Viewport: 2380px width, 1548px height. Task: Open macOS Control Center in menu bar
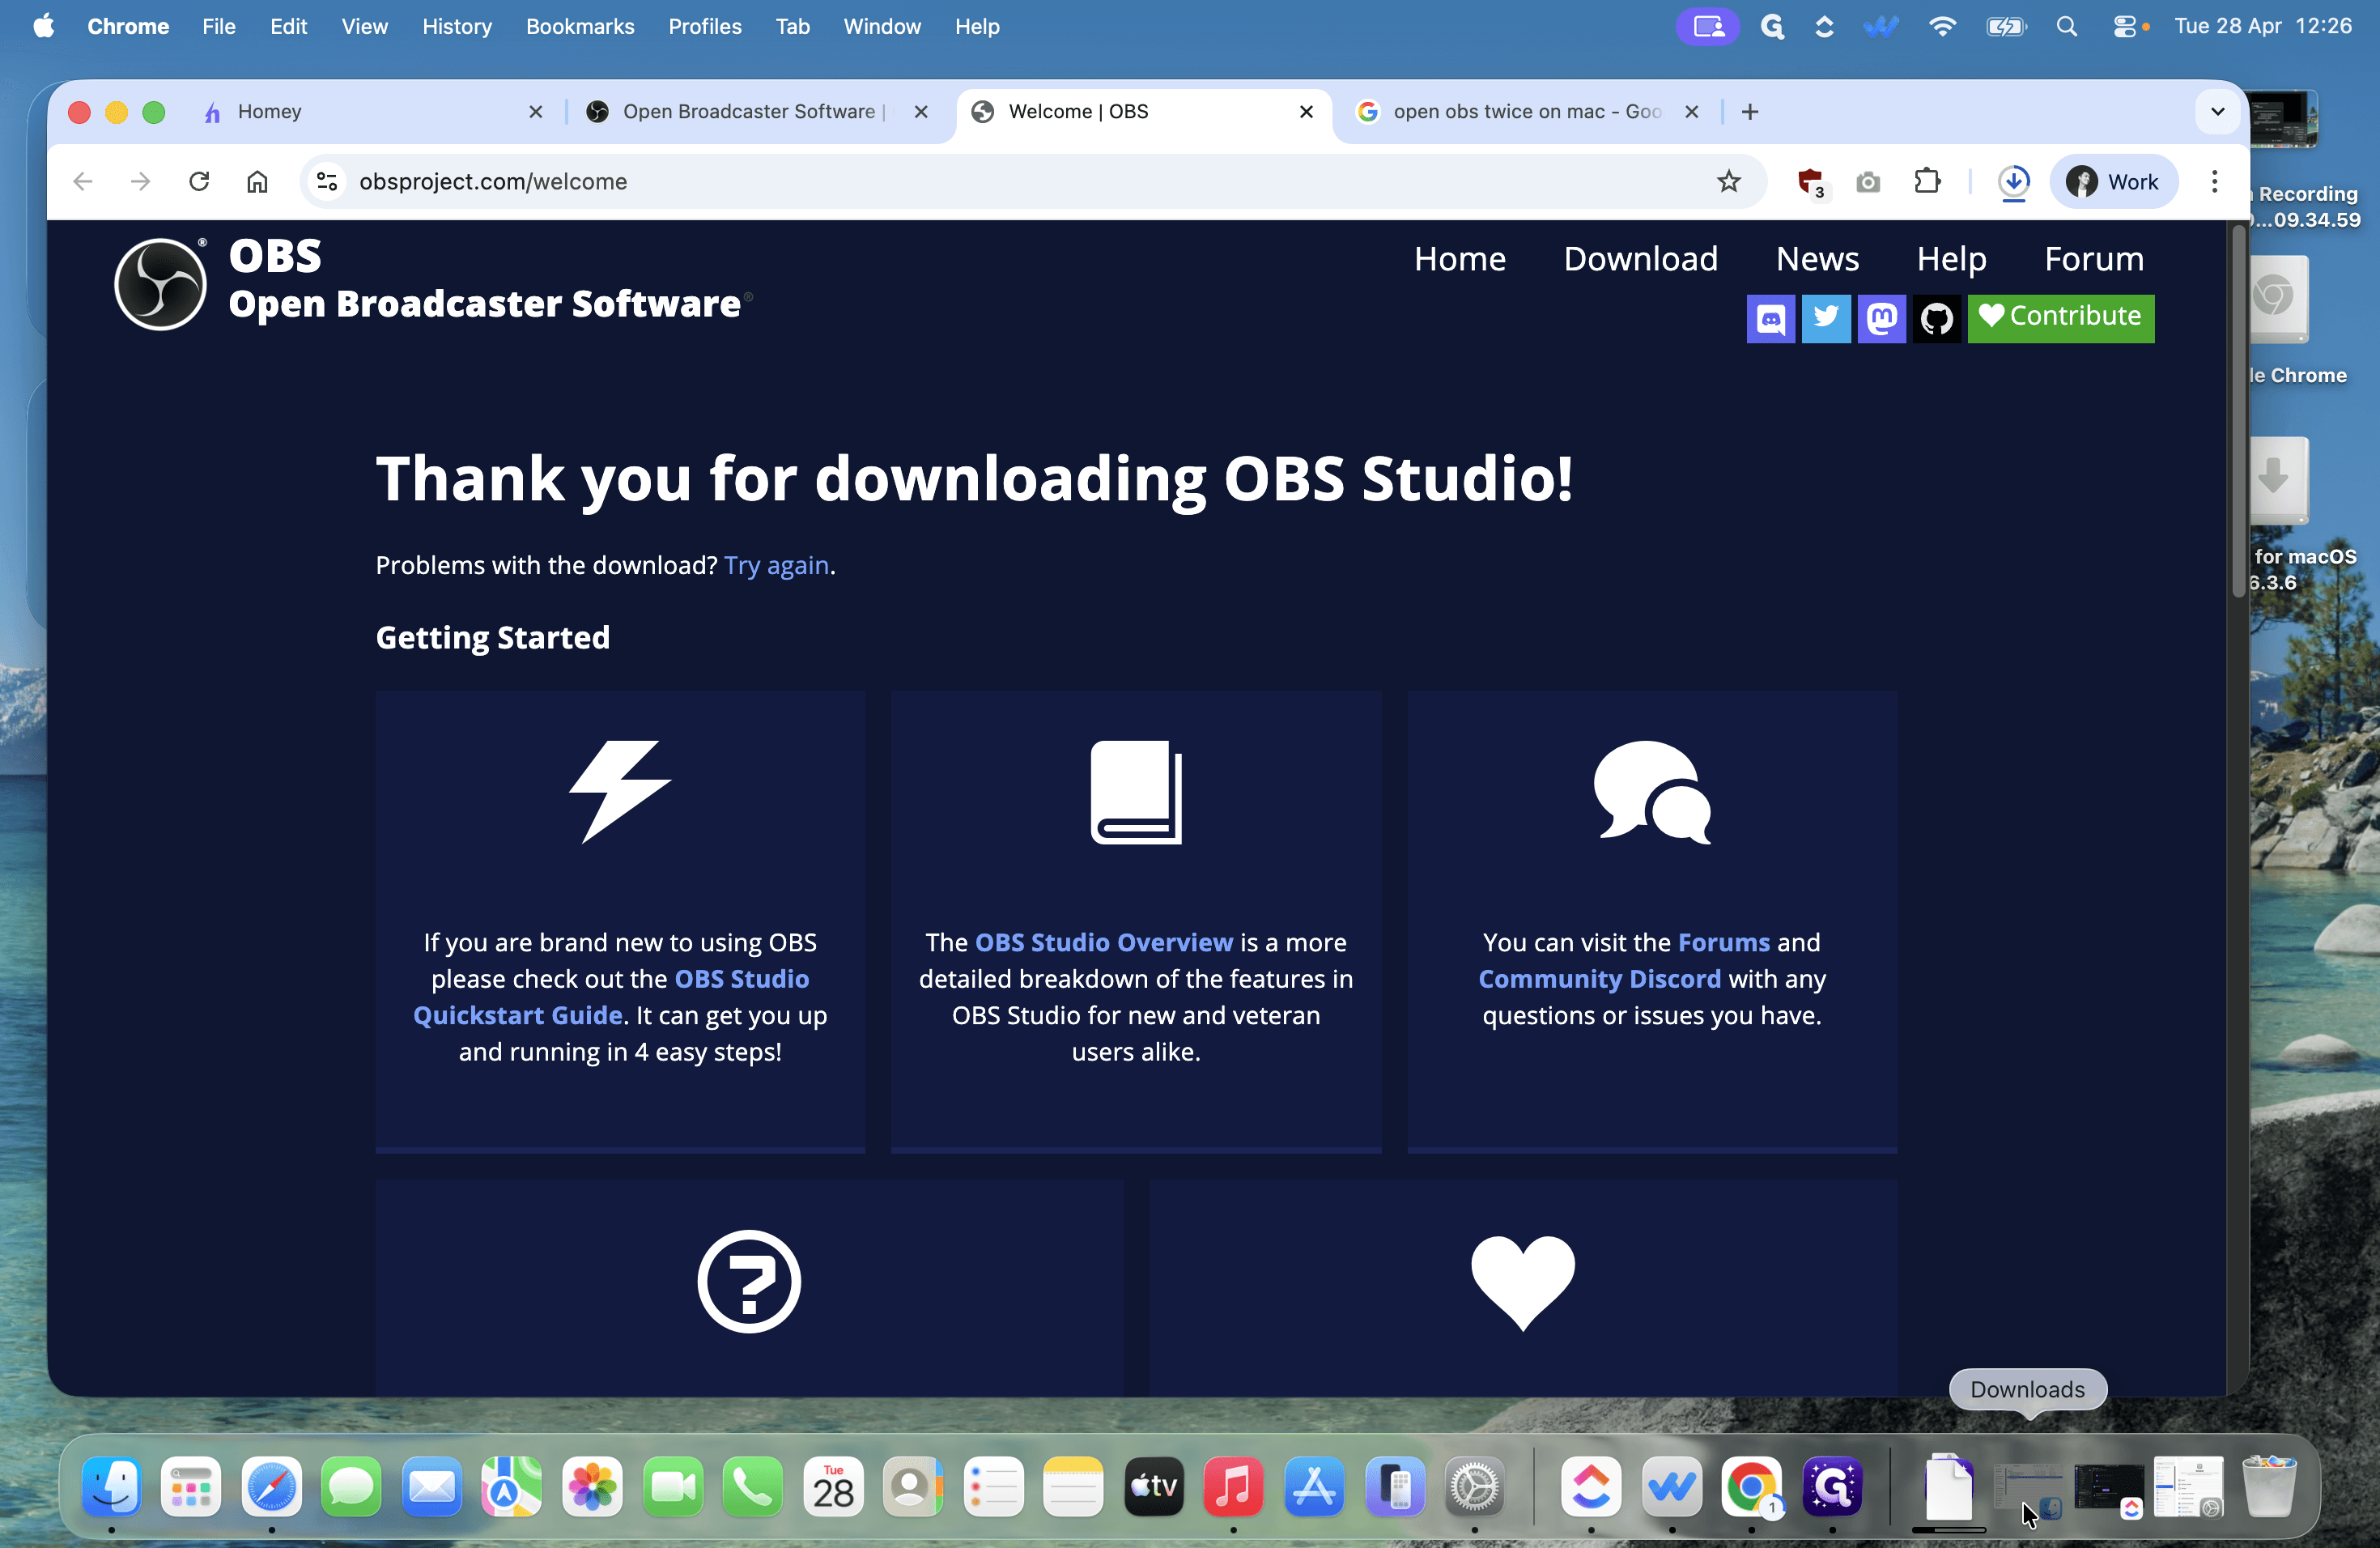(2124, 27)
